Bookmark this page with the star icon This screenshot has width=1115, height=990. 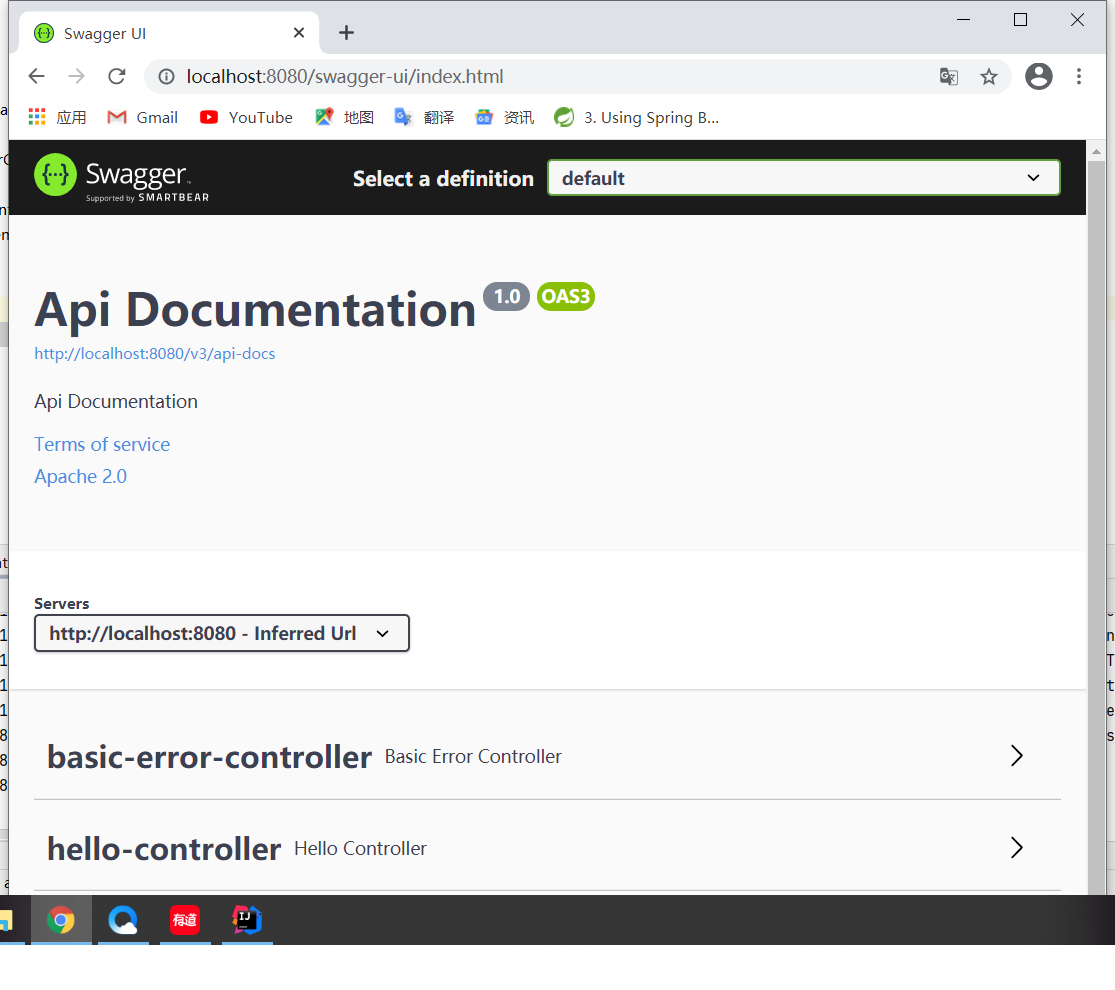coord(988,76)
